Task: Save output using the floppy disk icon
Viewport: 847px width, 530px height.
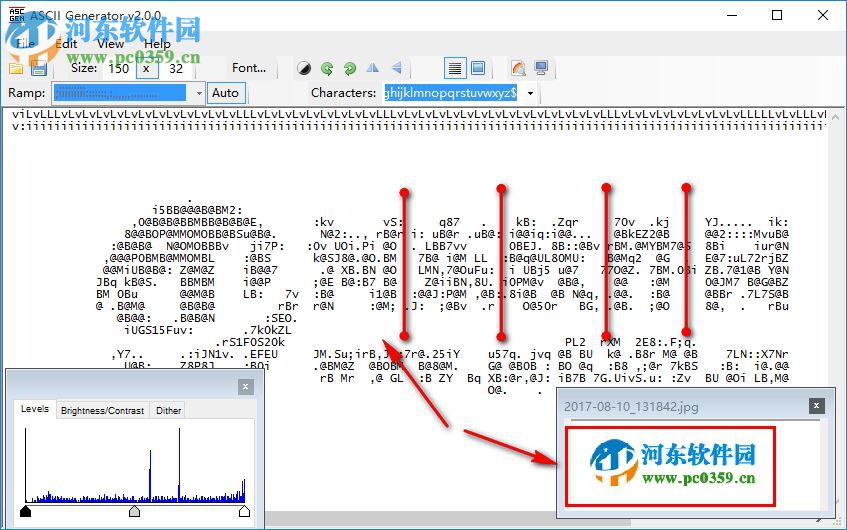Action: [x=39, y=69]
